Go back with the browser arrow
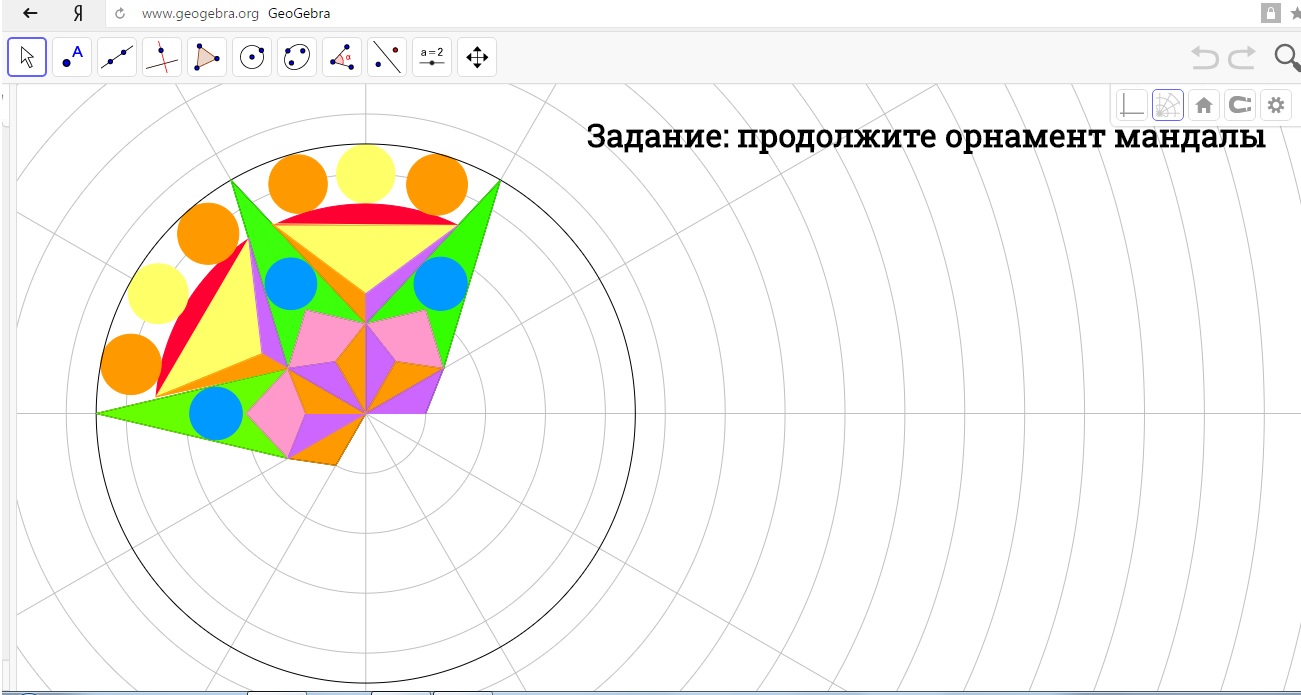Screen dimensions: 1301x695 (x=31, y=13)
